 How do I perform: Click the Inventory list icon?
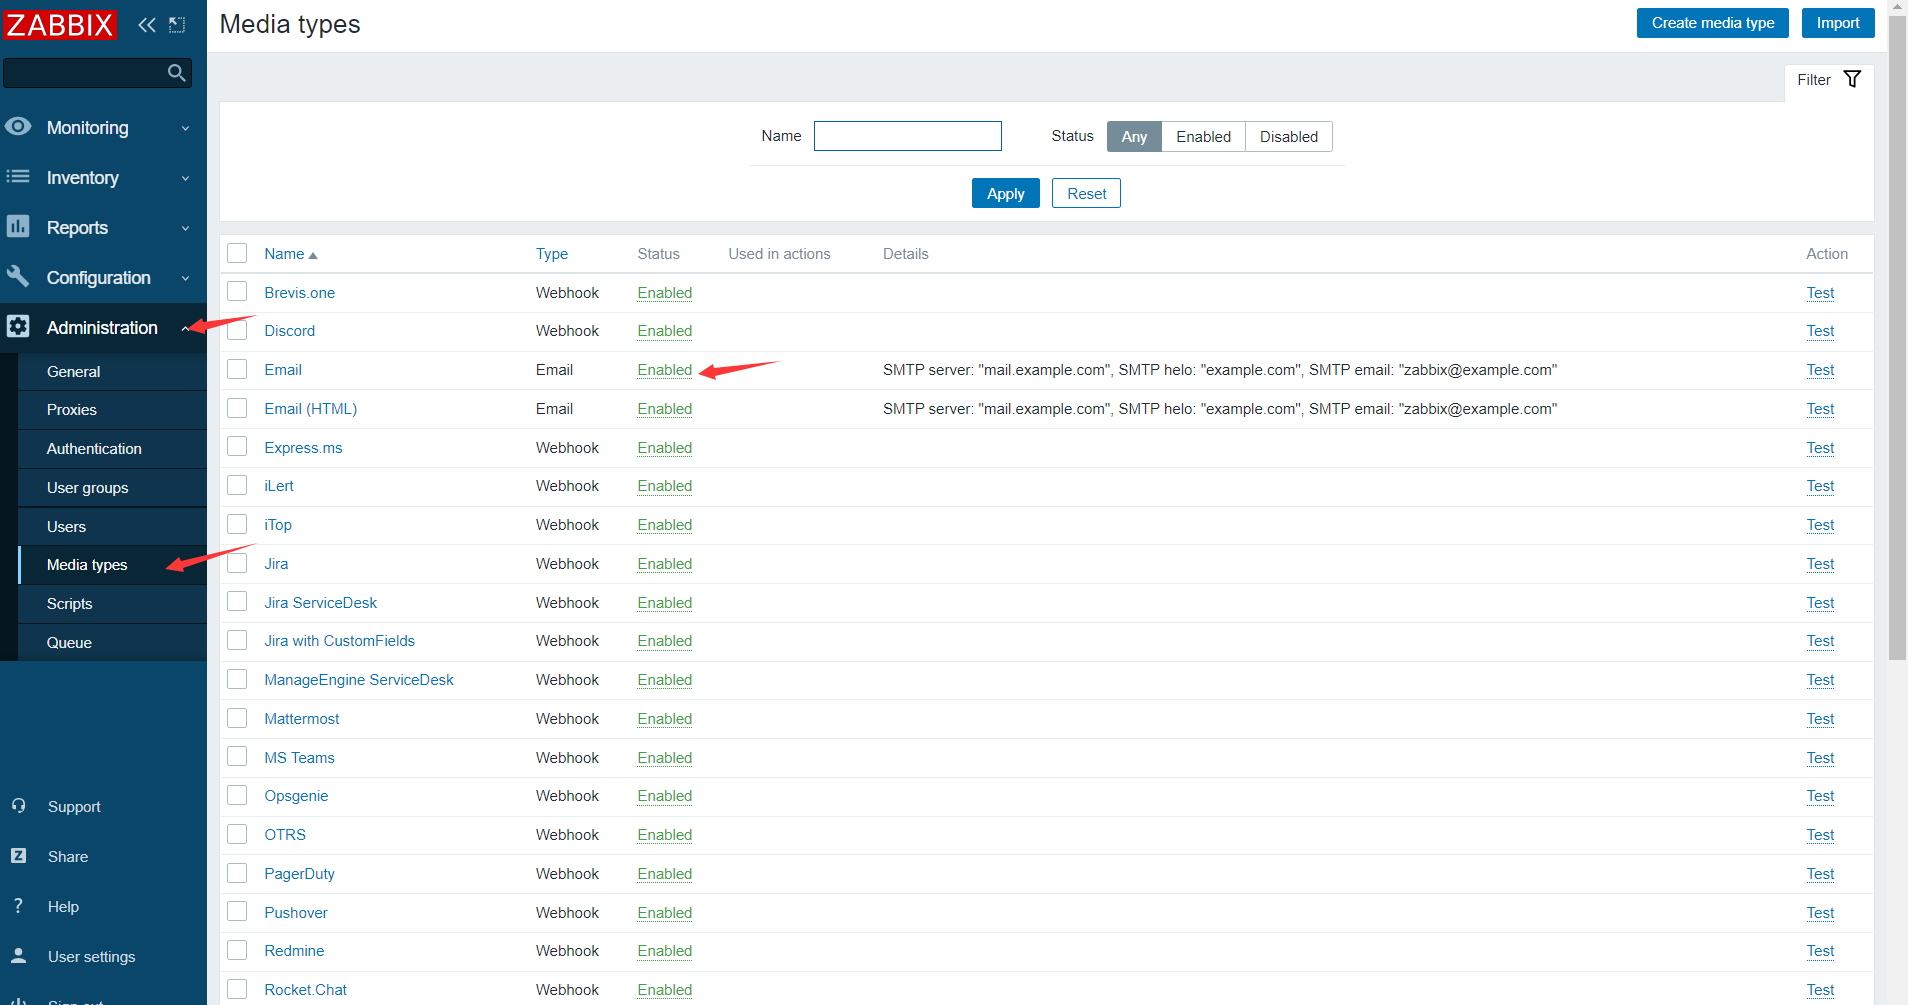(x=18, y=177)
